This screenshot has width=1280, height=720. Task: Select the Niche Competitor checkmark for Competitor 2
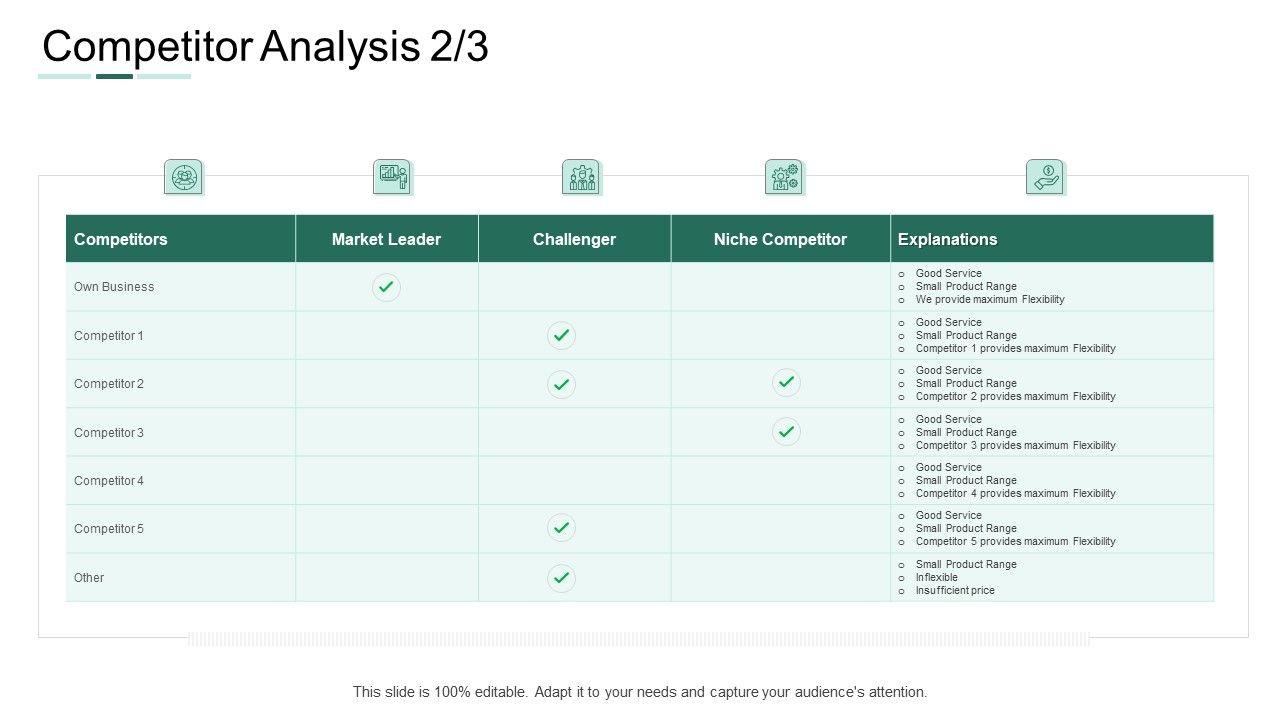[786, 382]
